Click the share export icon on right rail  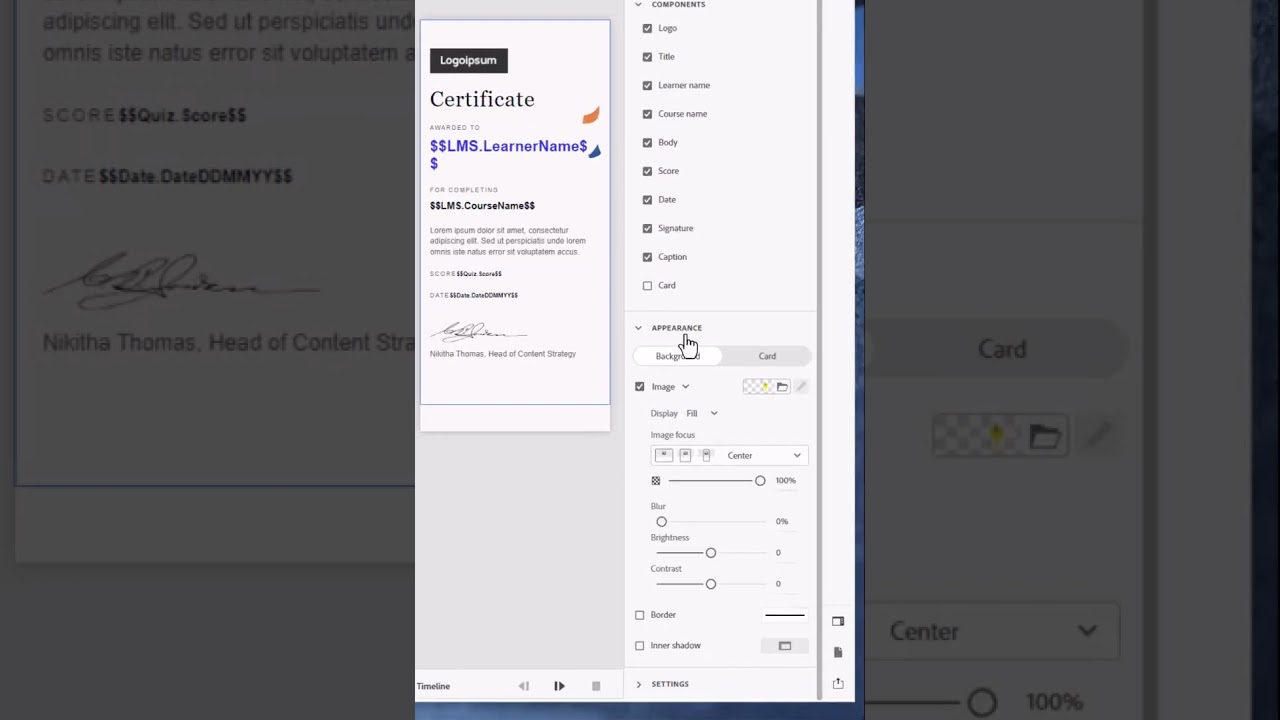838,684
